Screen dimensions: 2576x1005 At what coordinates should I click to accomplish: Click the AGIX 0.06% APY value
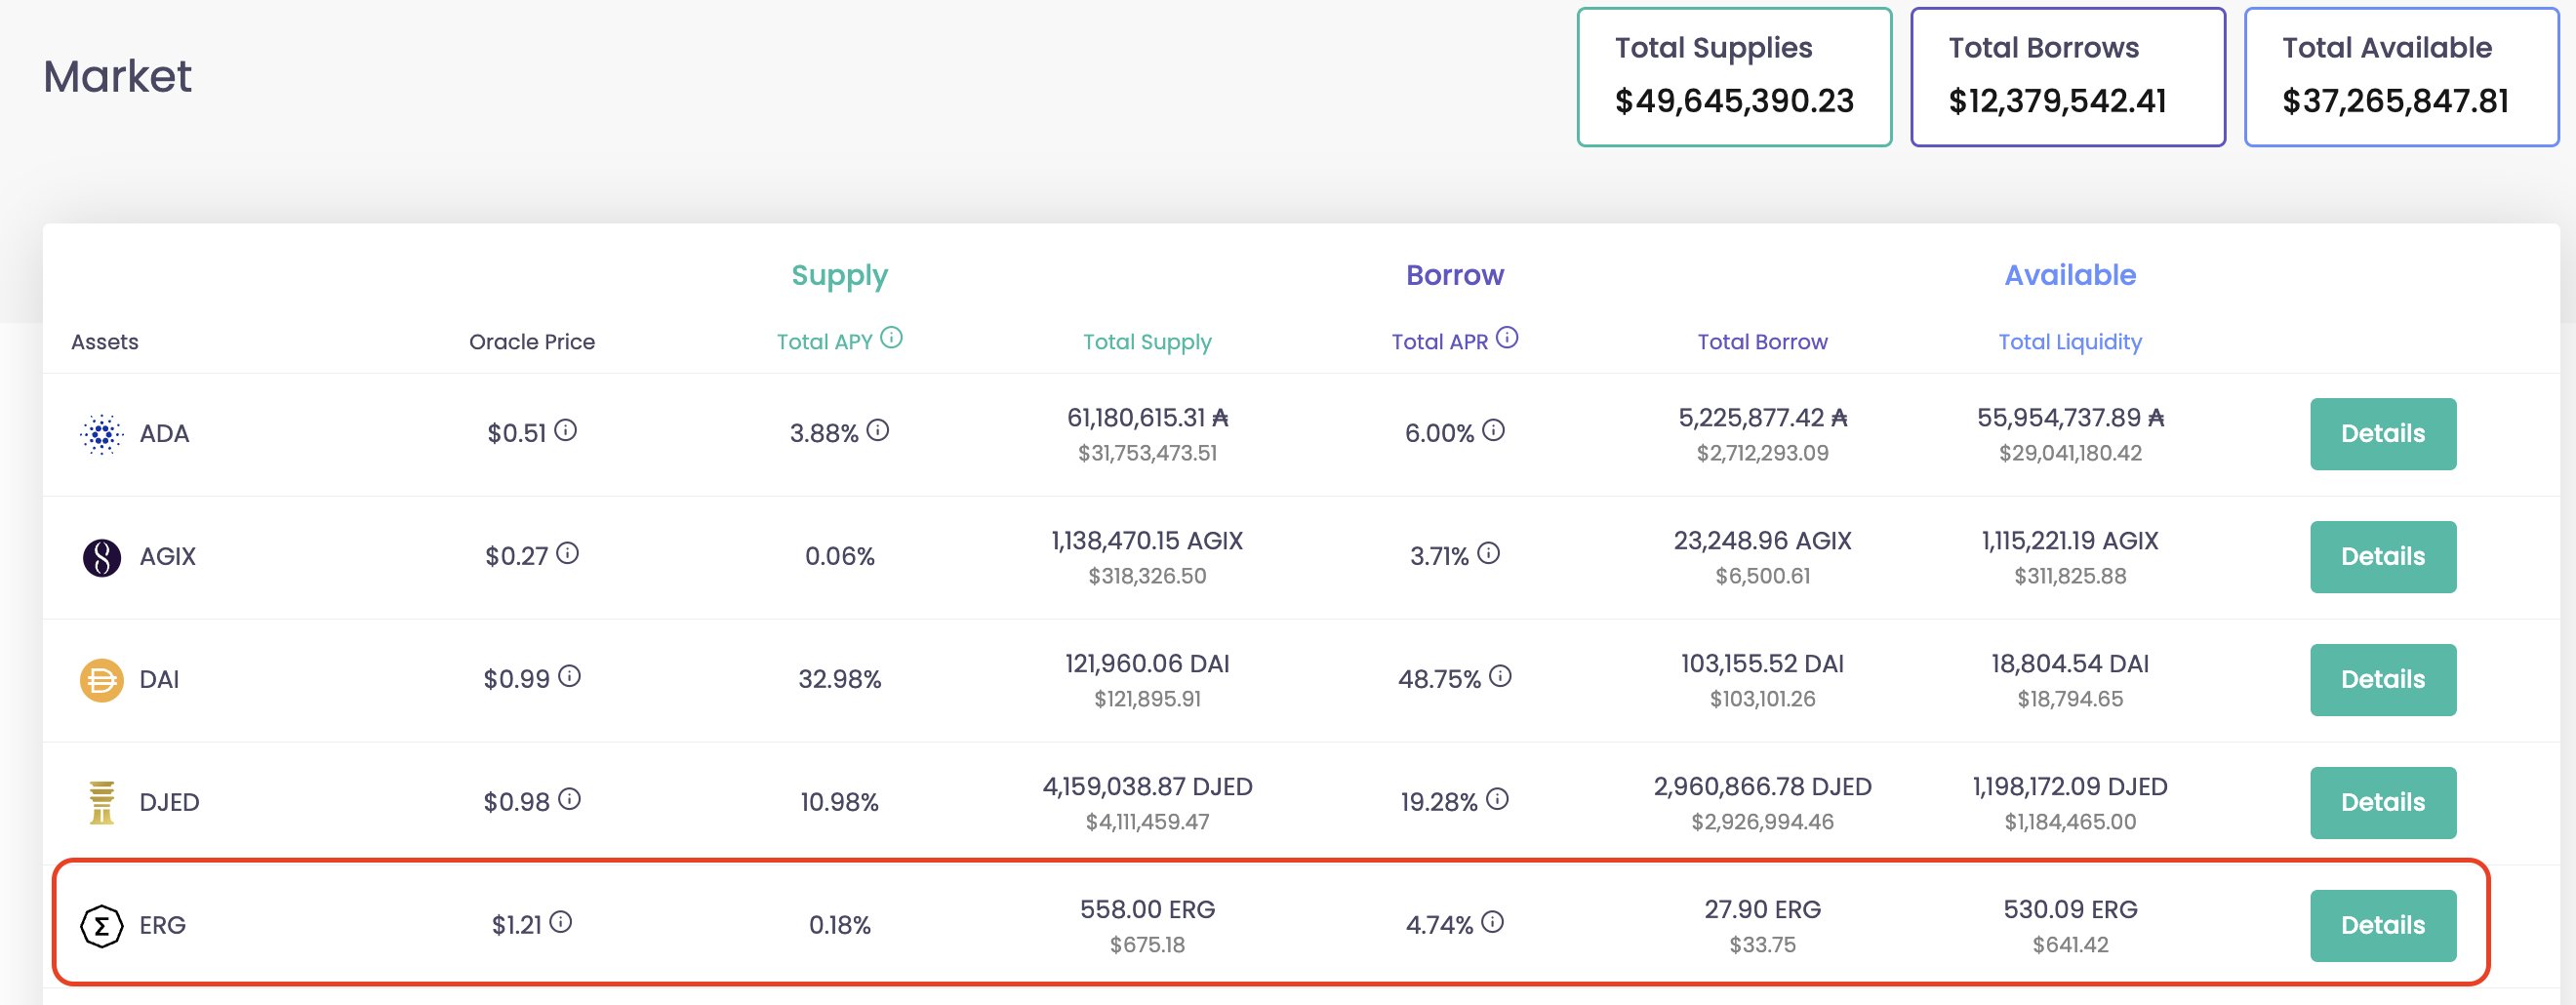840,557
